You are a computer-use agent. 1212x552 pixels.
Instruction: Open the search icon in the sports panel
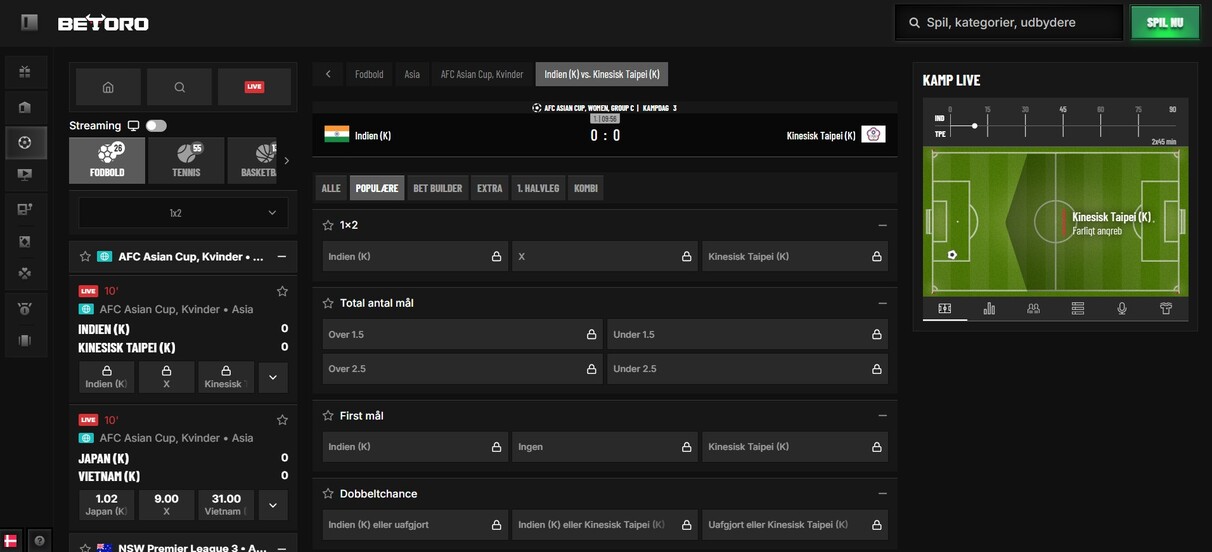tap(180, 87)
